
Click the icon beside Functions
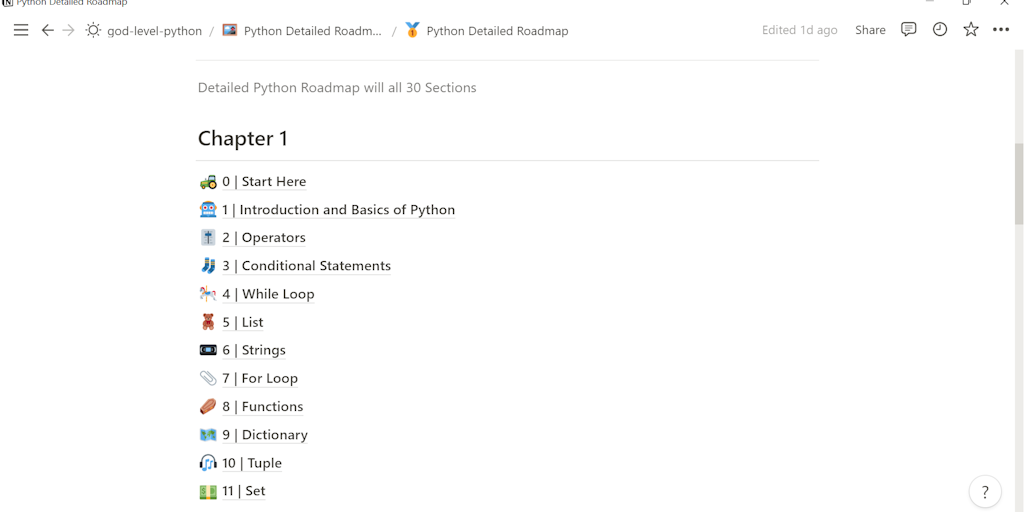208,406
